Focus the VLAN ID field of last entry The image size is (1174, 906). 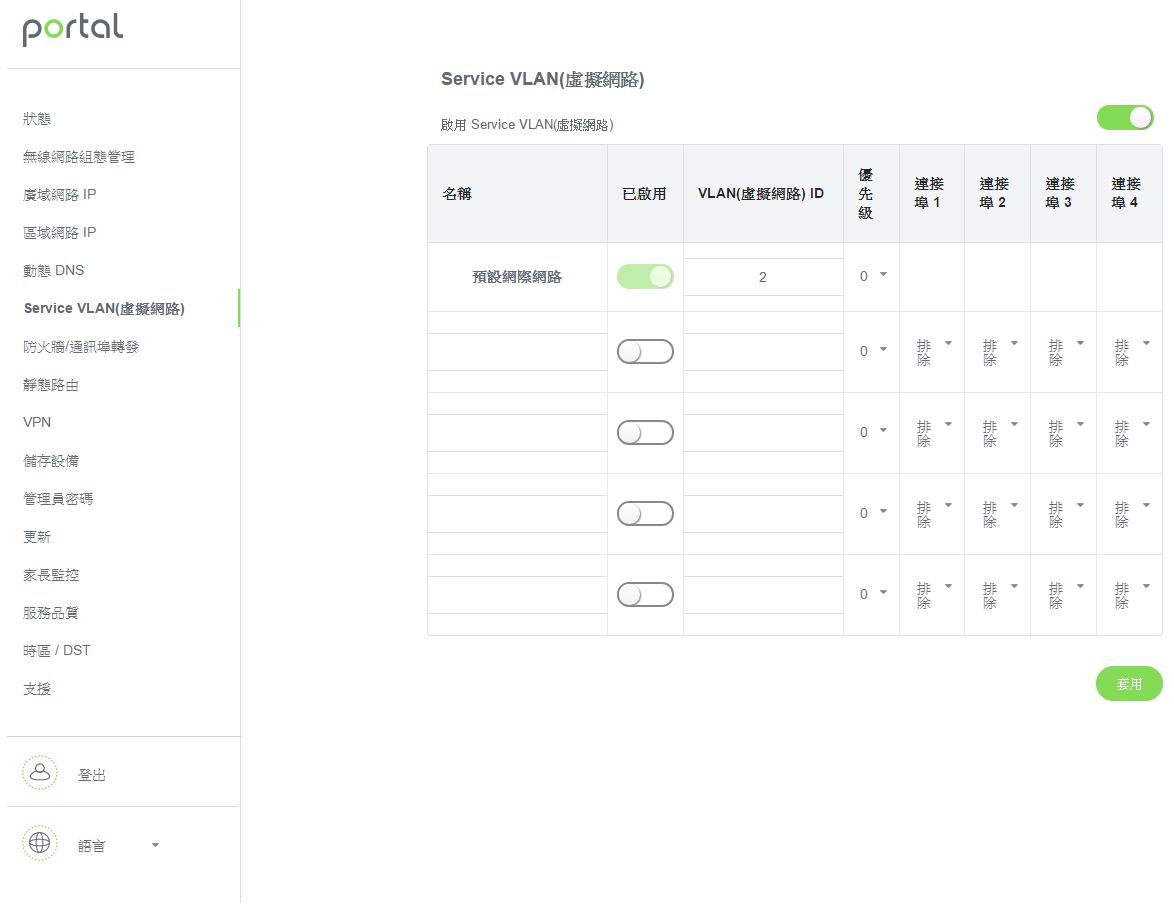coord(763,595)
